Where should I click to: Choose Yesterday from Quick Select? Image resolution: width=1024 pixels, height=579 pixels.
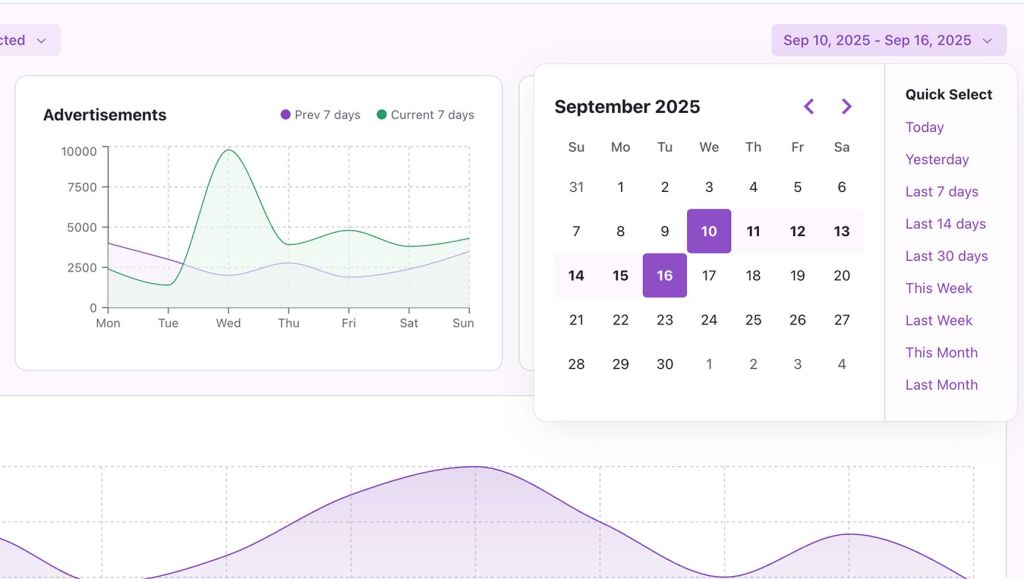coord(937,159)
